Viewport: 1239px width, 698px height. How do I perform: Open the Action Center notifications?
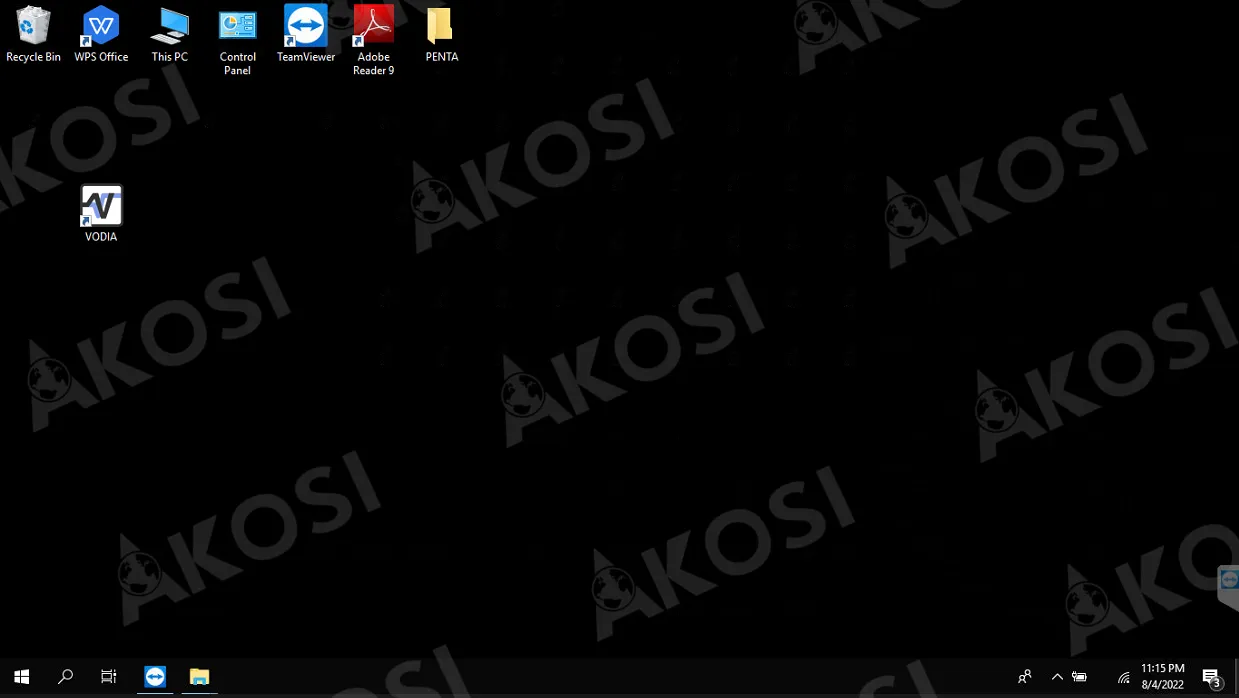point(1211,677)
